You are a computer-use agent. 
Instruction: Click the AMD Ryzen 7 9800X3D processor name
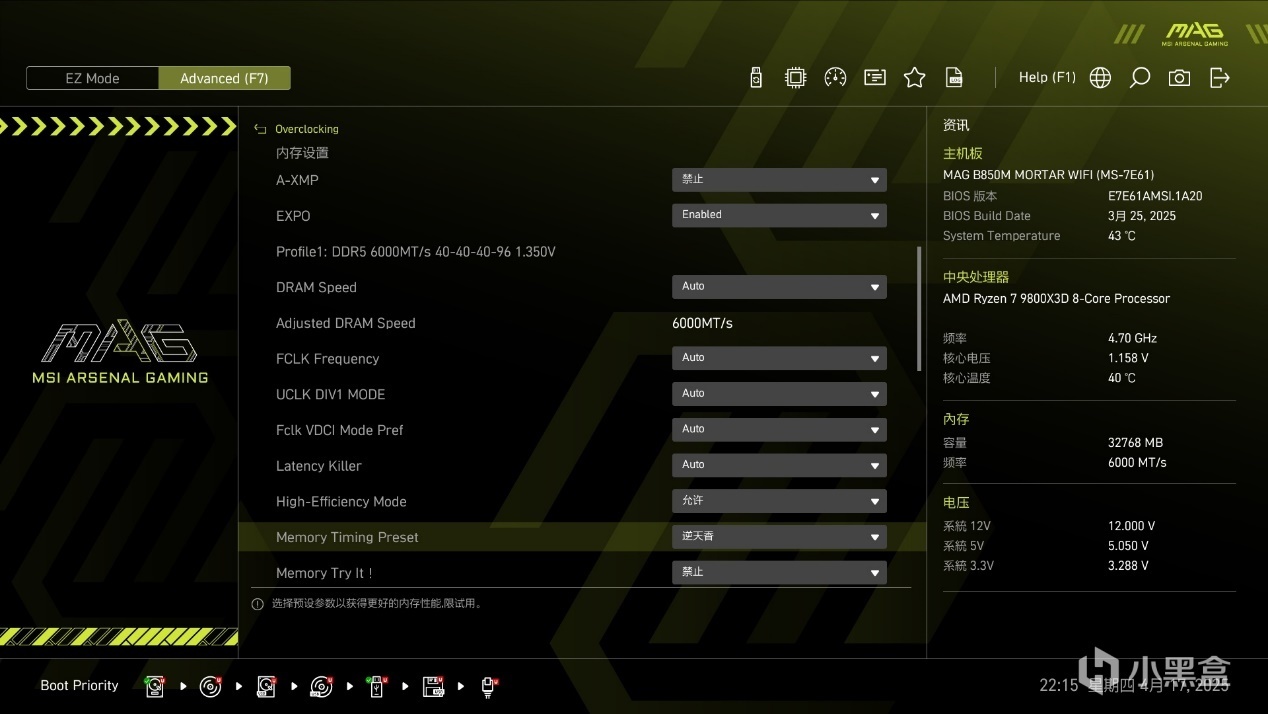pyautogui.click(x=1056, y=299)
